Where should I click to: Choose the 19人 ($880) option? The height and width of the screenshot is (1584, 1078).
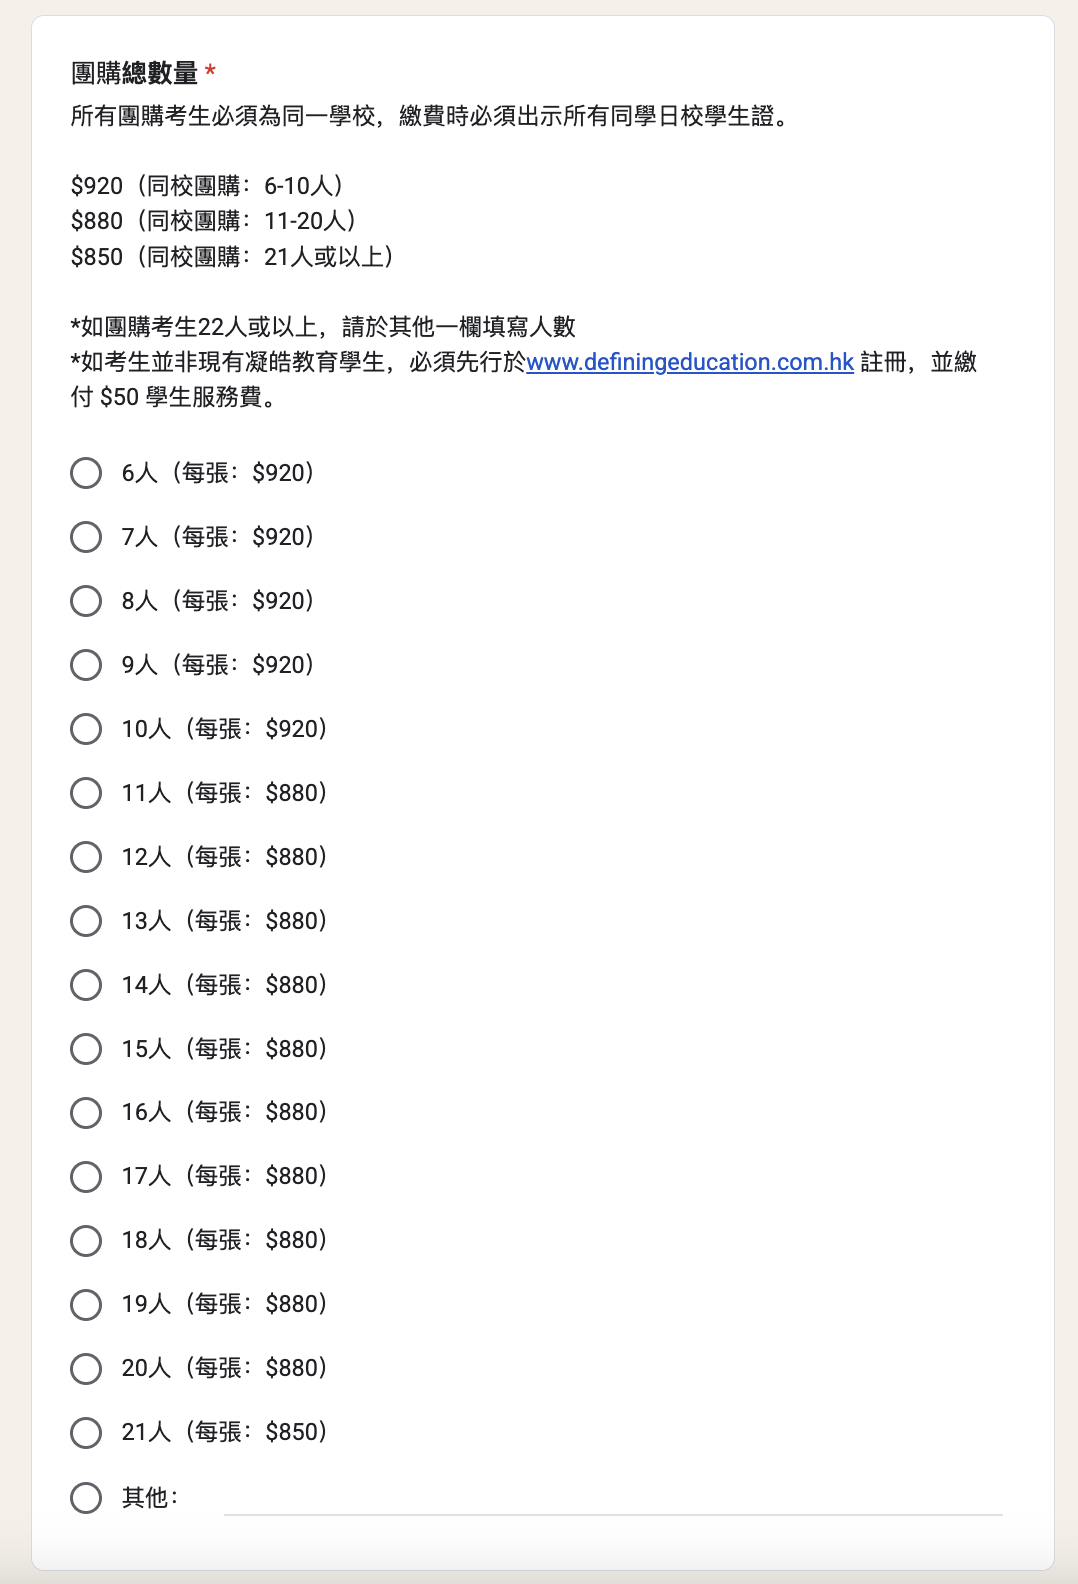(86, 1304)
